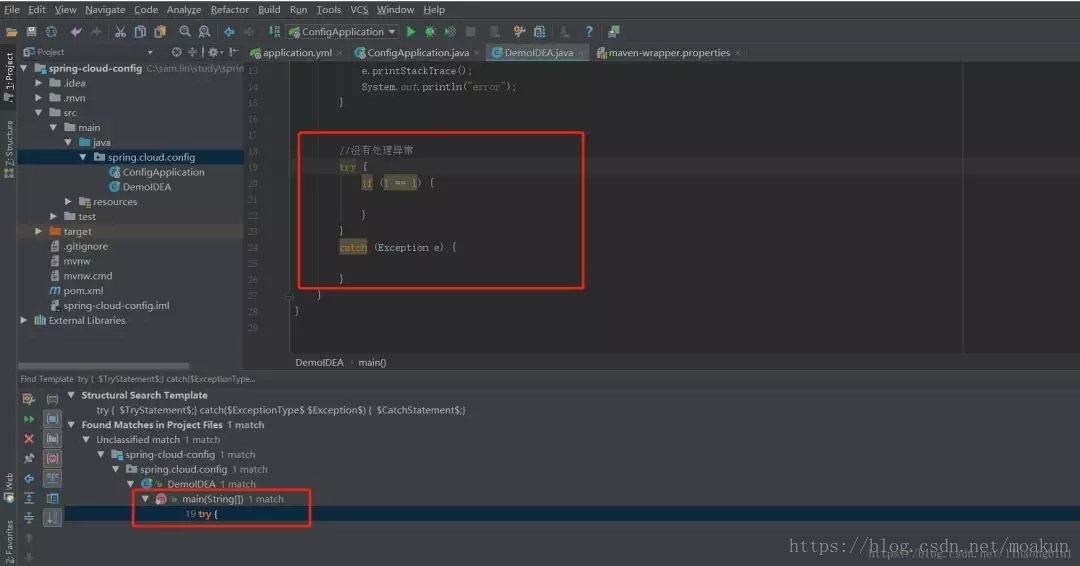
Task: Click the Paste toolbar icon
Action: click(160, 32)
